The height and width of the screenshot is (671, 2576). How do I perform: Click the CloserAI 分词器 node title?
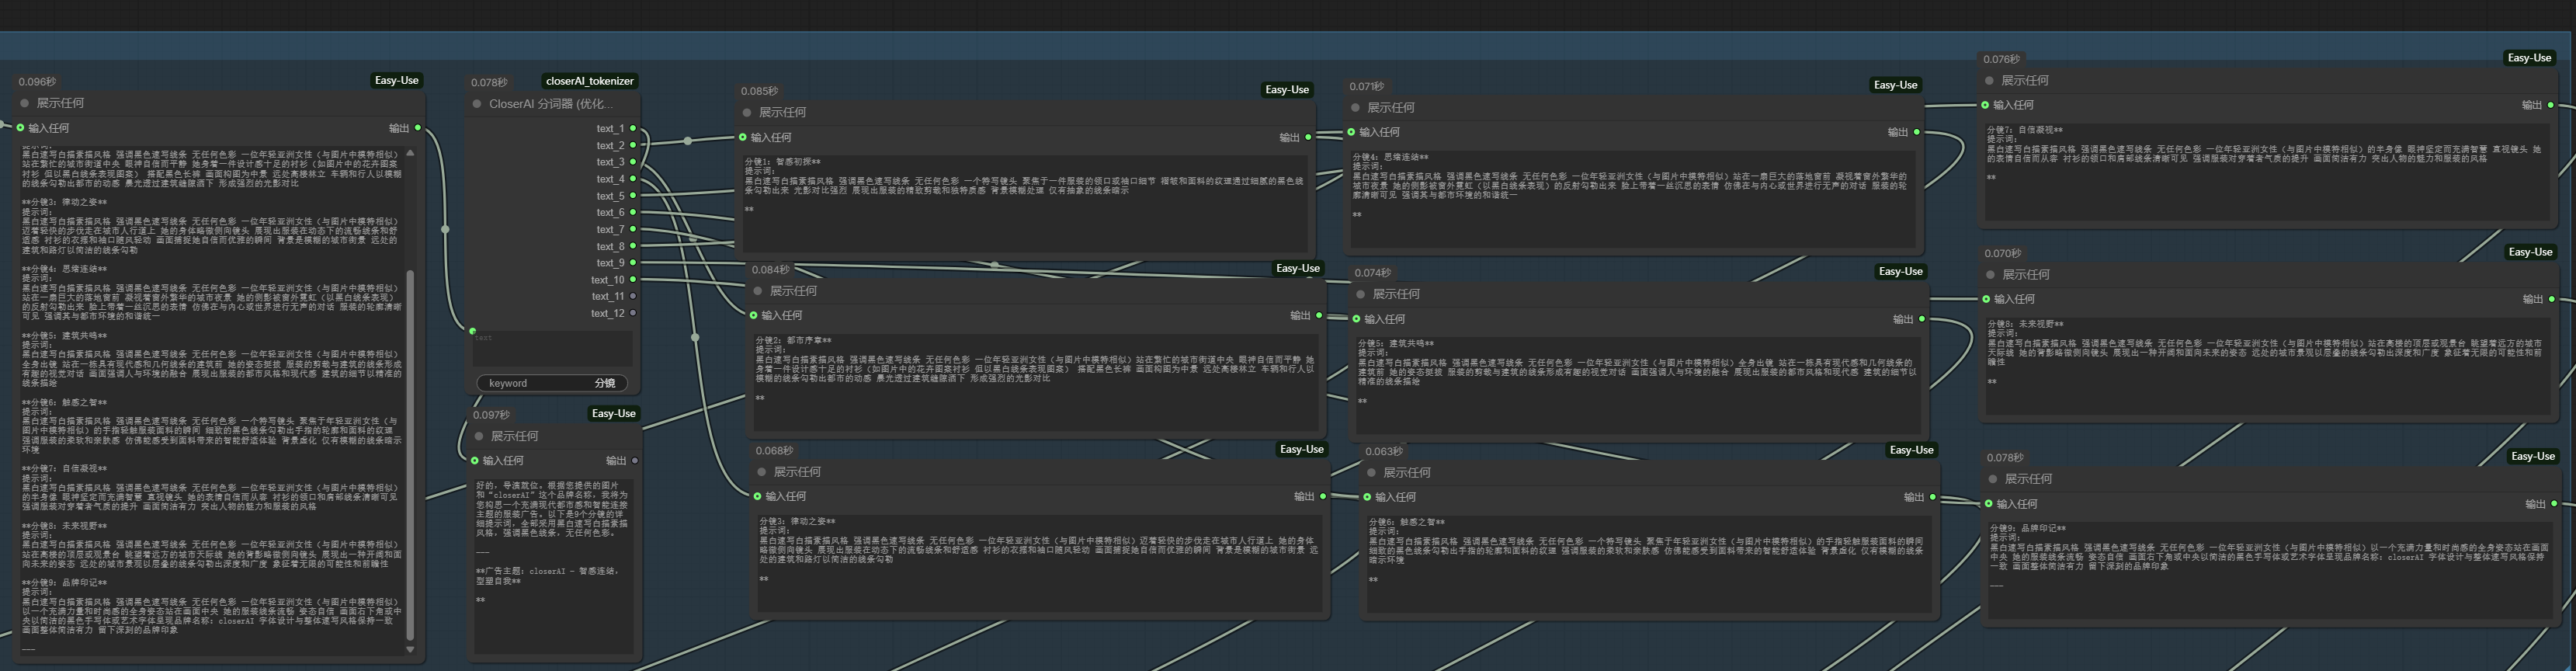coord(551,104)
